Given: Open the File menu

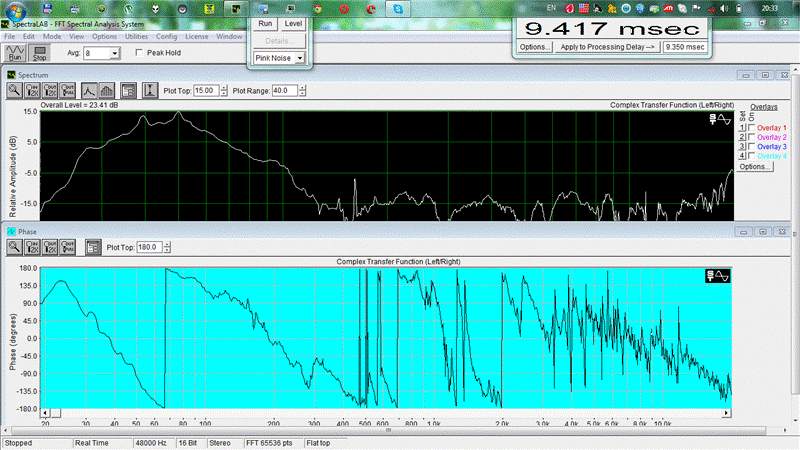Looking at the screenshot, I should coord(10,37).
